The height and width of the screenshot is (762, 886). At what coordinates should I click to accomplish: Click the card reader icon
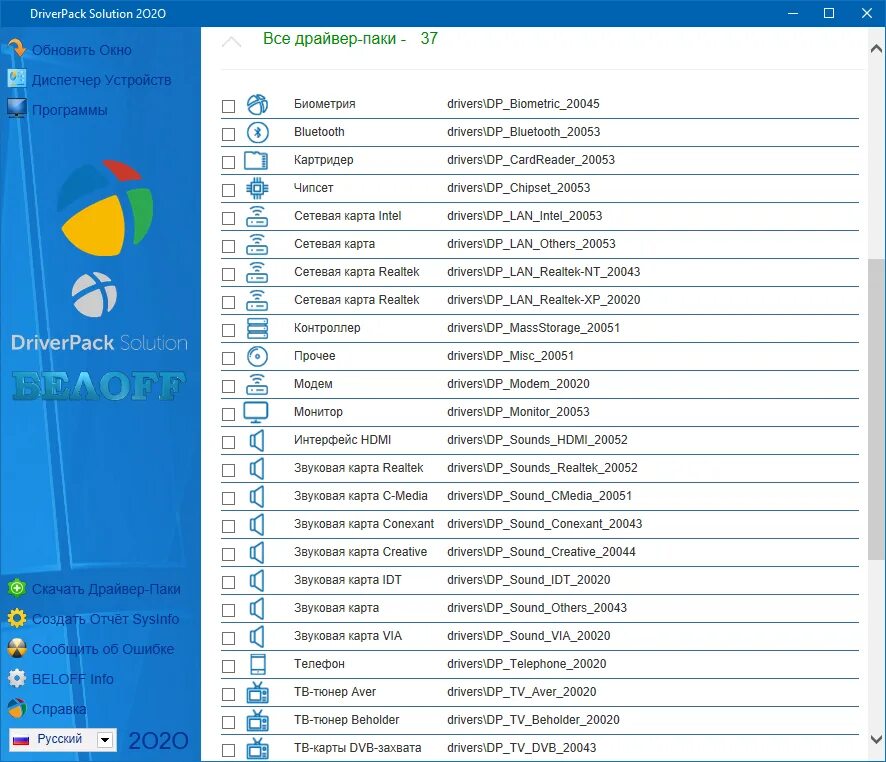[256, 160]
